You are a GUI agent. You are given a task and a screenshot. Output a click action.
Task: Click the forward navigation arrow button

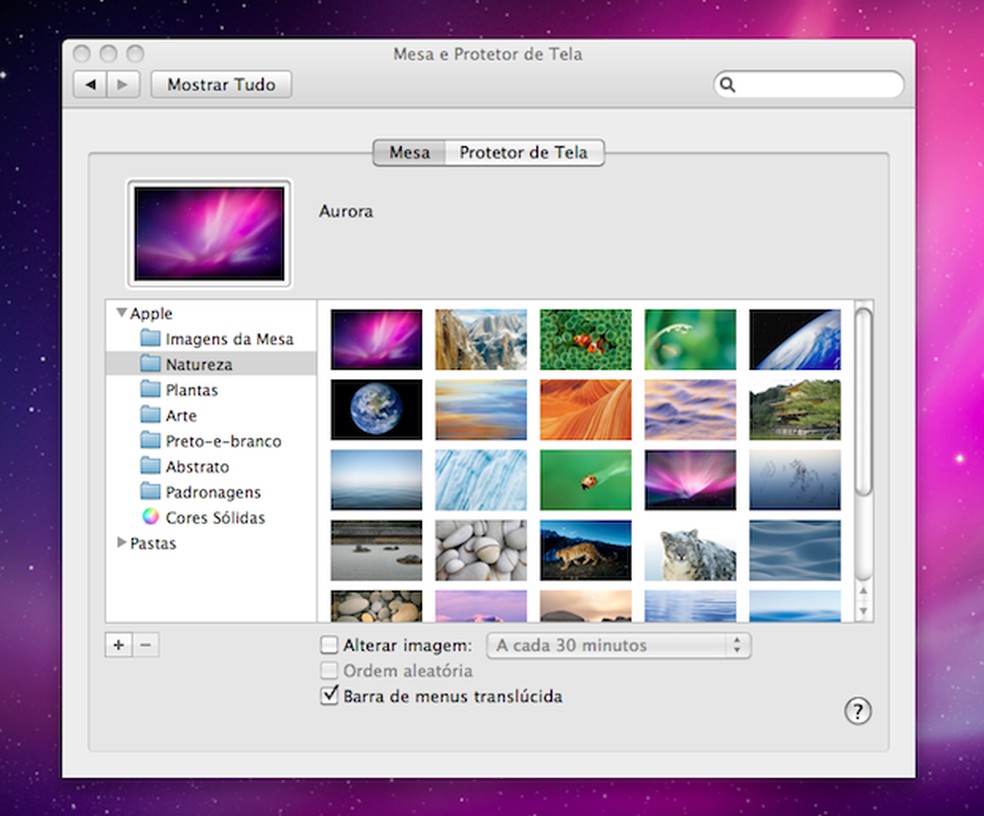pos(122,85)
